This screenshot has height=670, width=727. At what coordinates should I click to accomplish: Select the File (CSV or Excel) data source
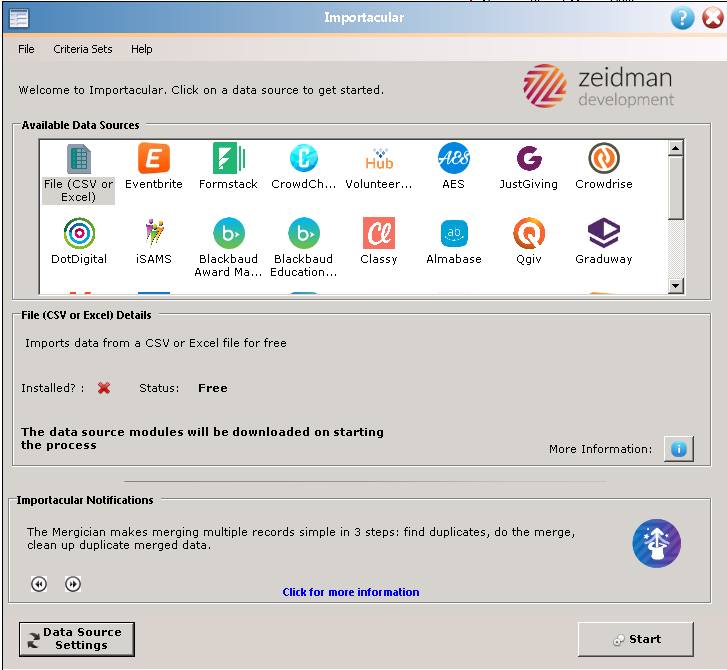coord(78,173)
